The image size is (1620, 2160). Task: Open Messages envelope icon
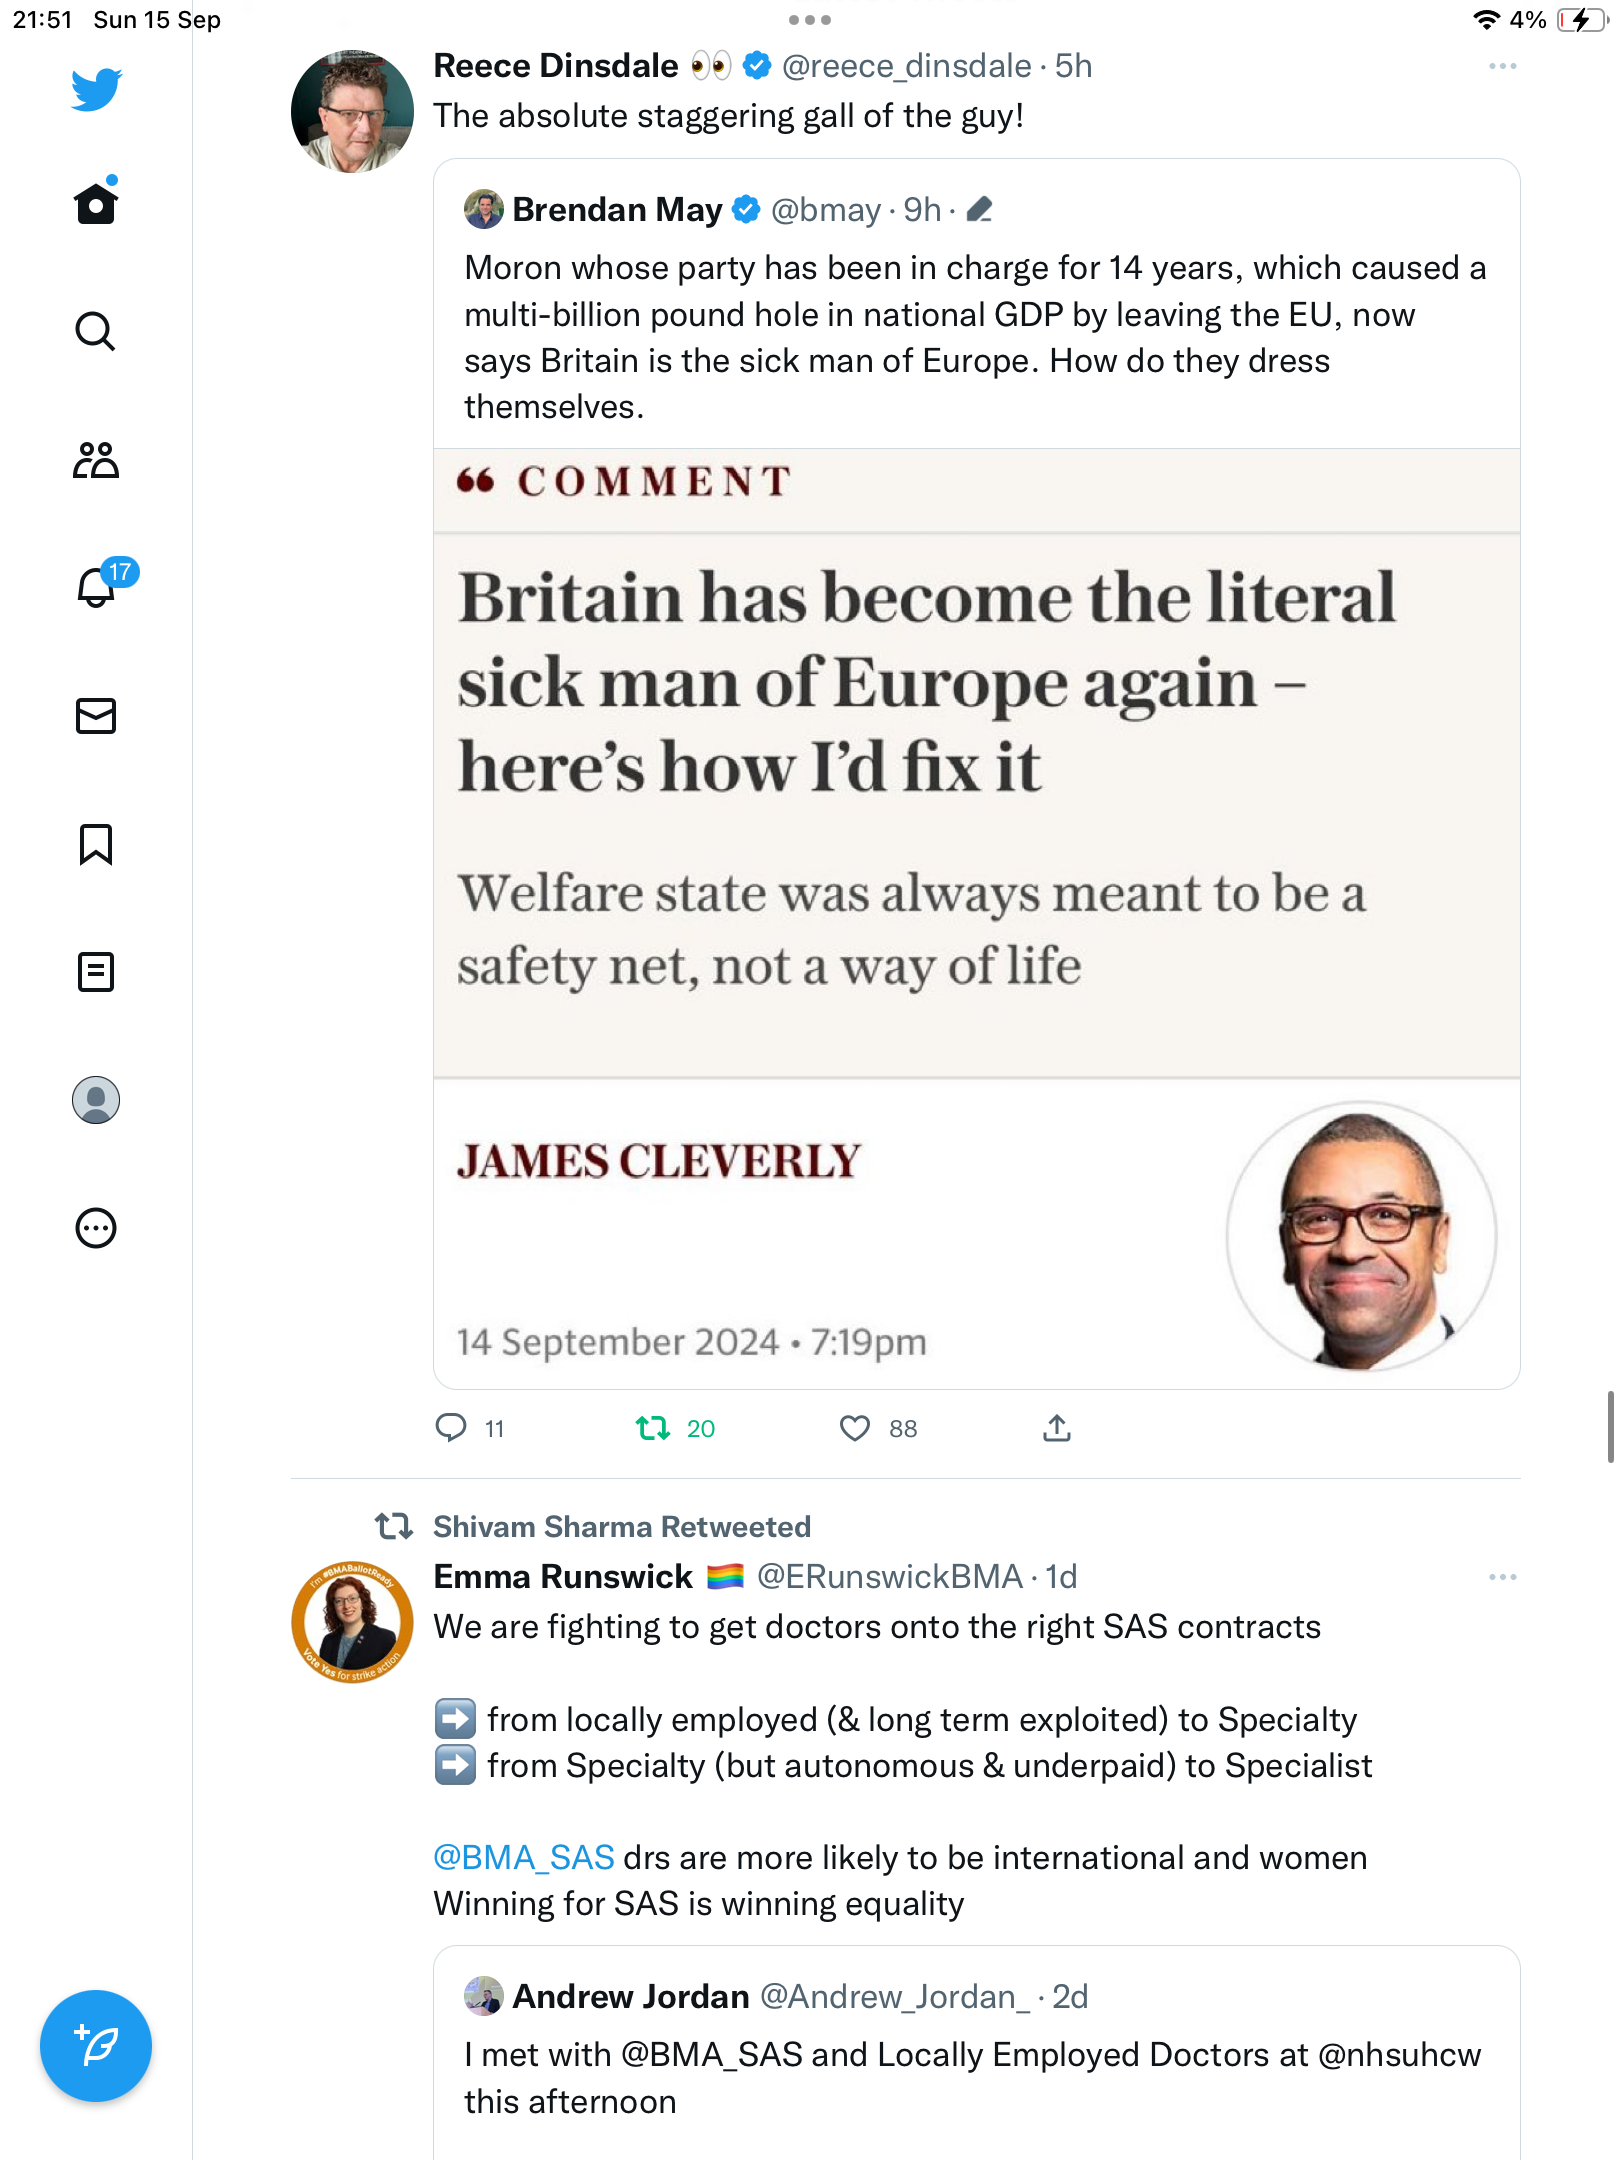click(x=96, y=716)
